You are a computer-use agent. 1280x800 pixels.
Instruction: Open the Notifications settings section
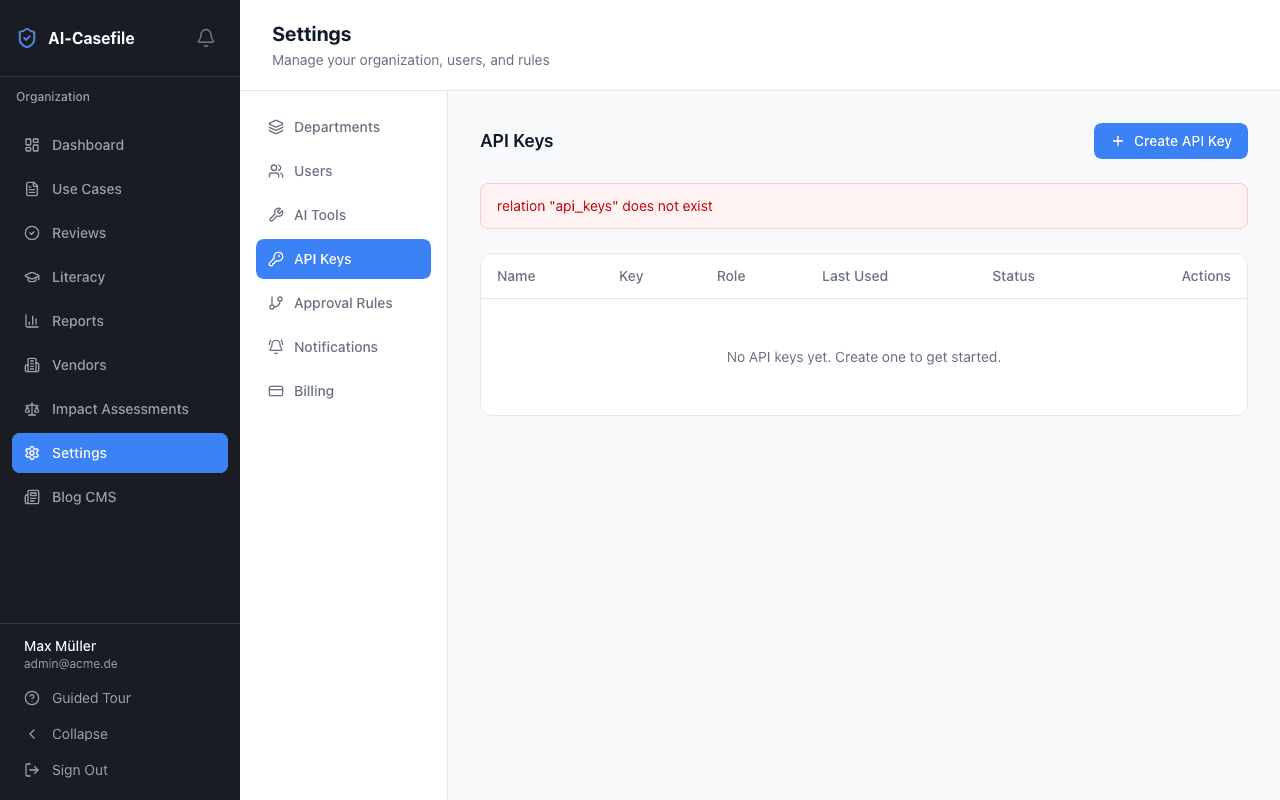point(336,347)
